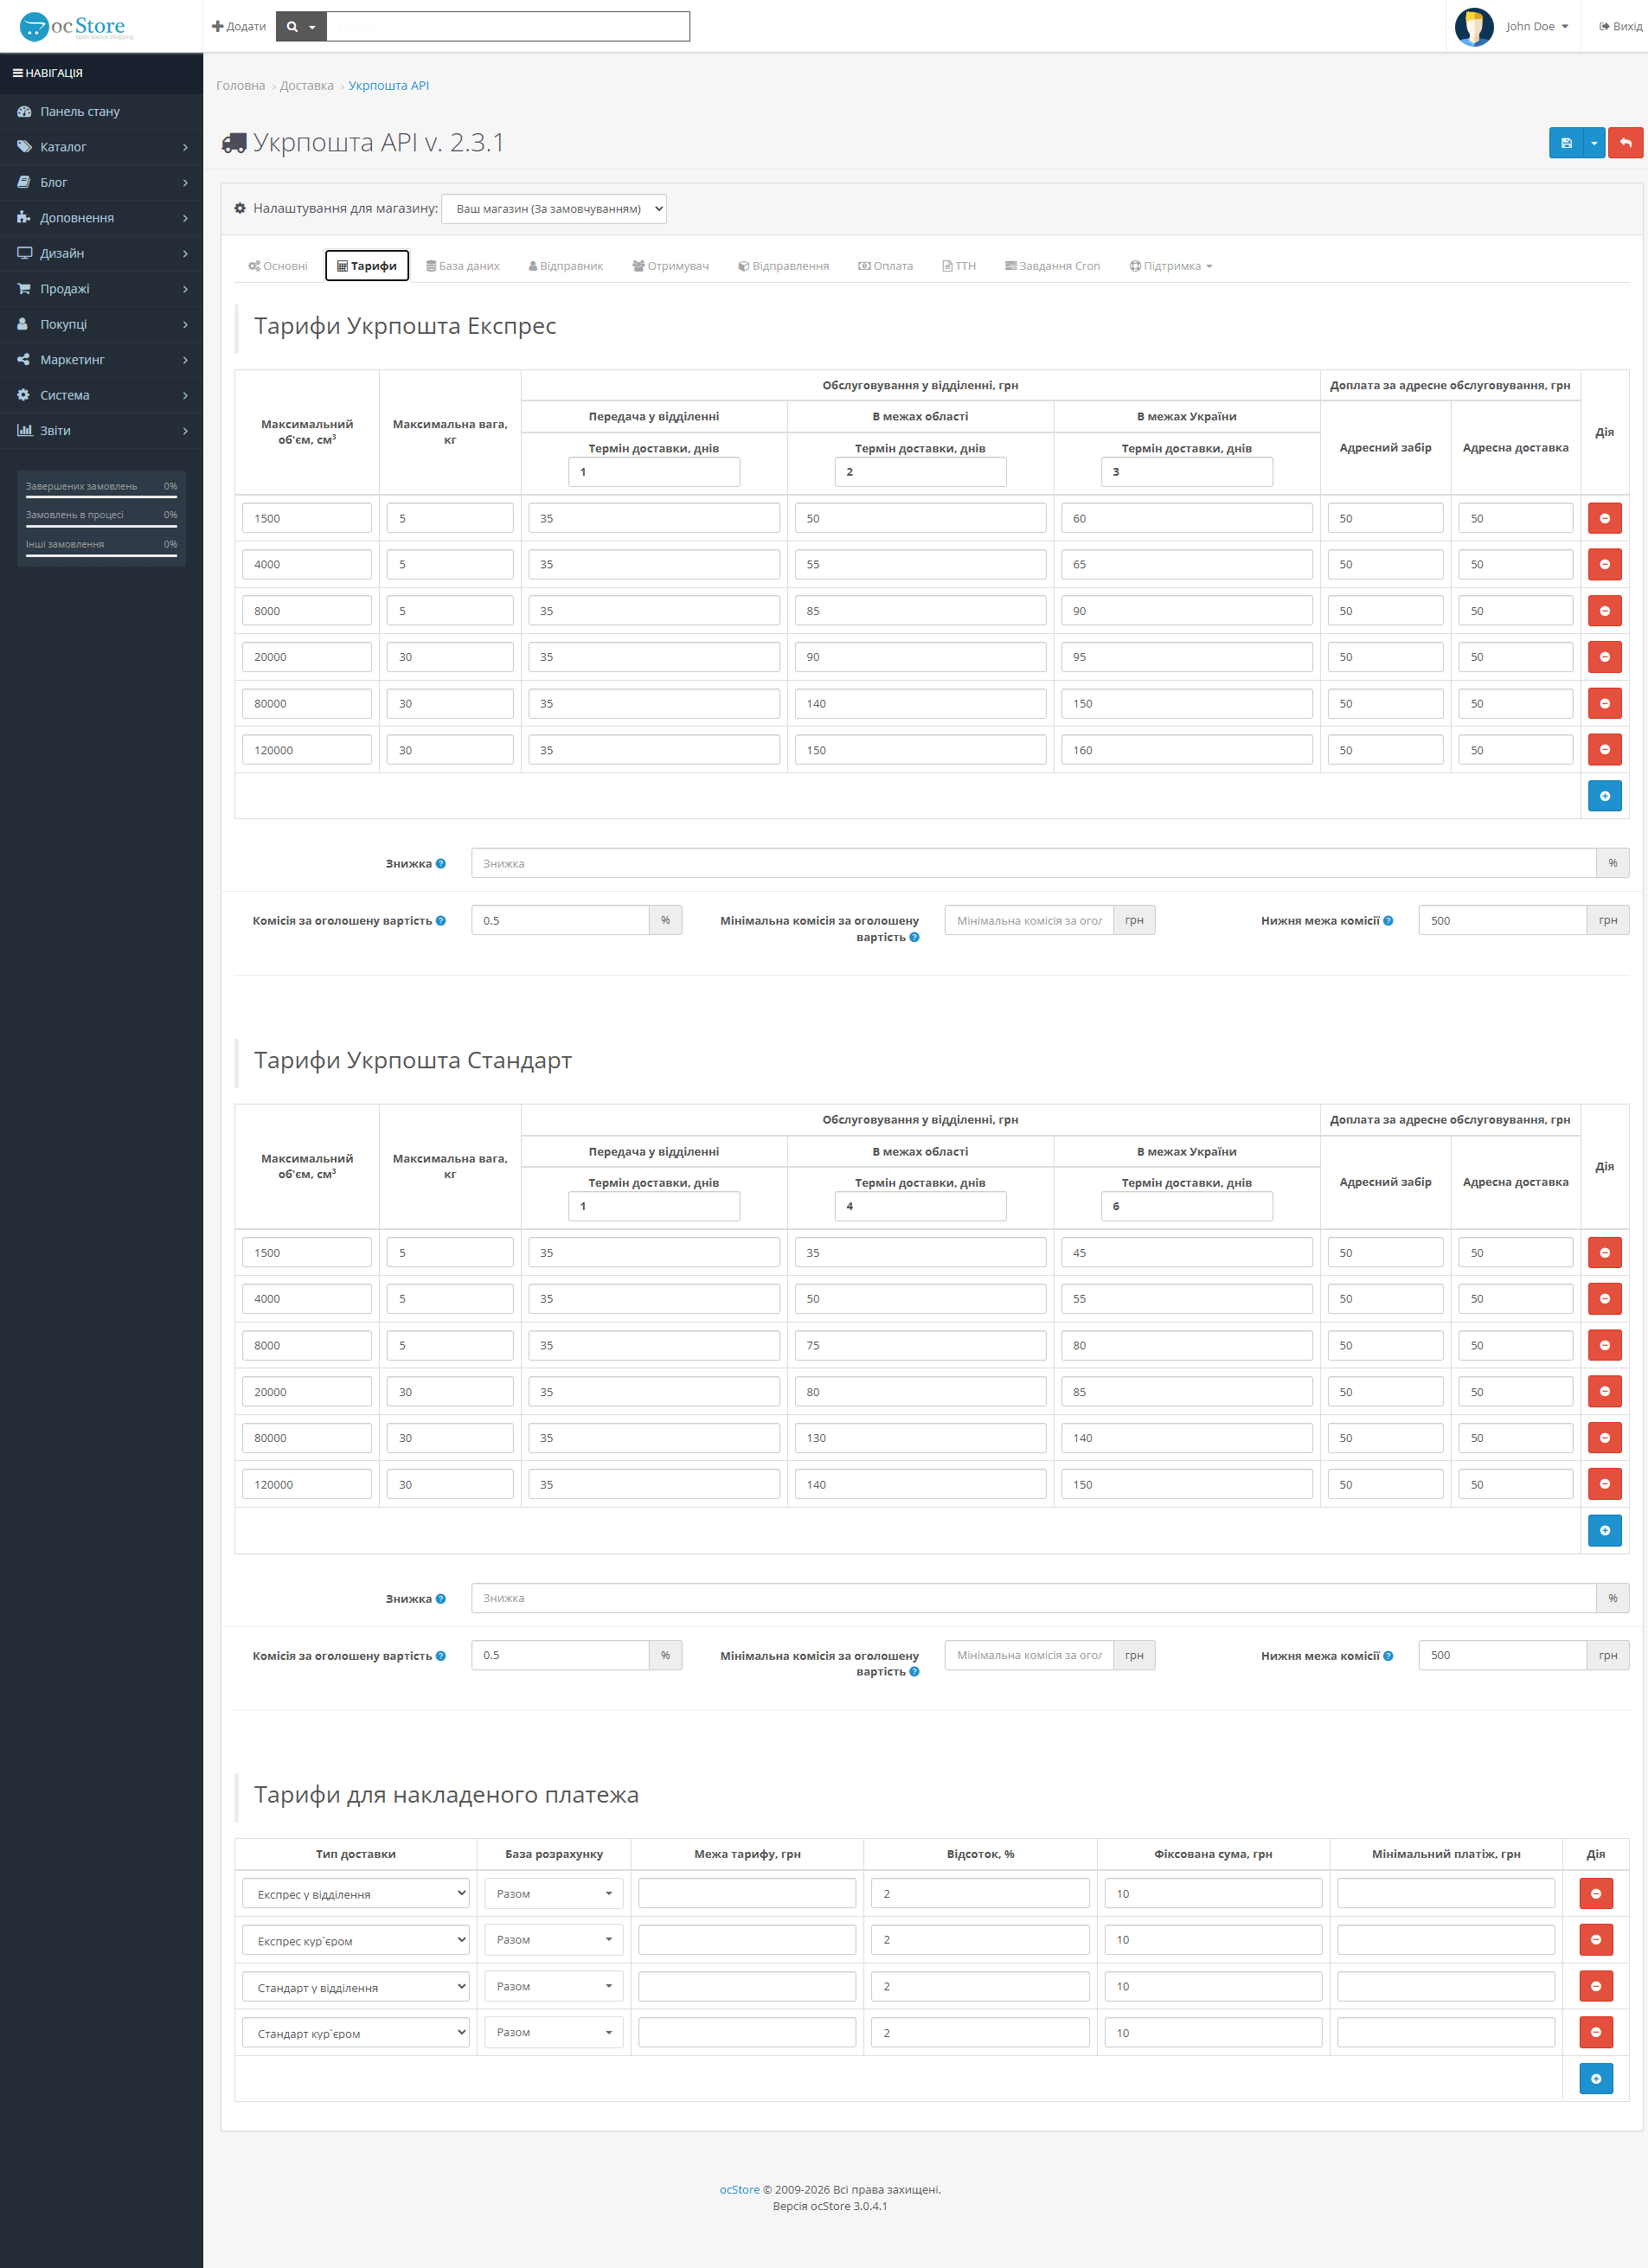
Task: Click help icon beside Express 'Комісія за оголошену вартість'
Action: (x=441, y=921)
